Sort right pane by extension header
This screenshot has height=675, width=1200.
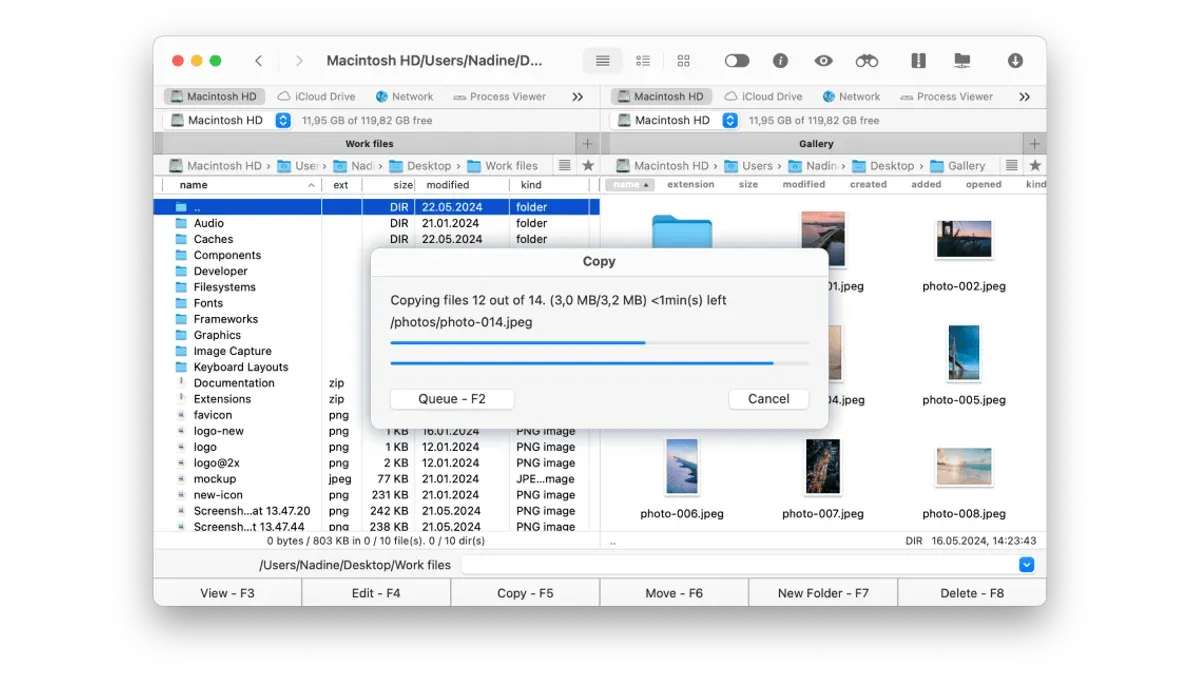click(x=691, y=185)
